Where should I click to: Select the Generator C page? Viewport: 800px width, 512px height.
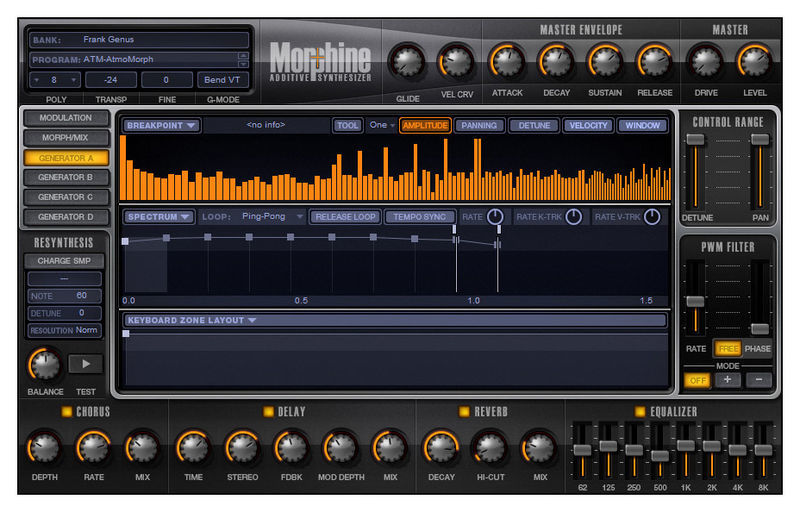coord(66,197)
